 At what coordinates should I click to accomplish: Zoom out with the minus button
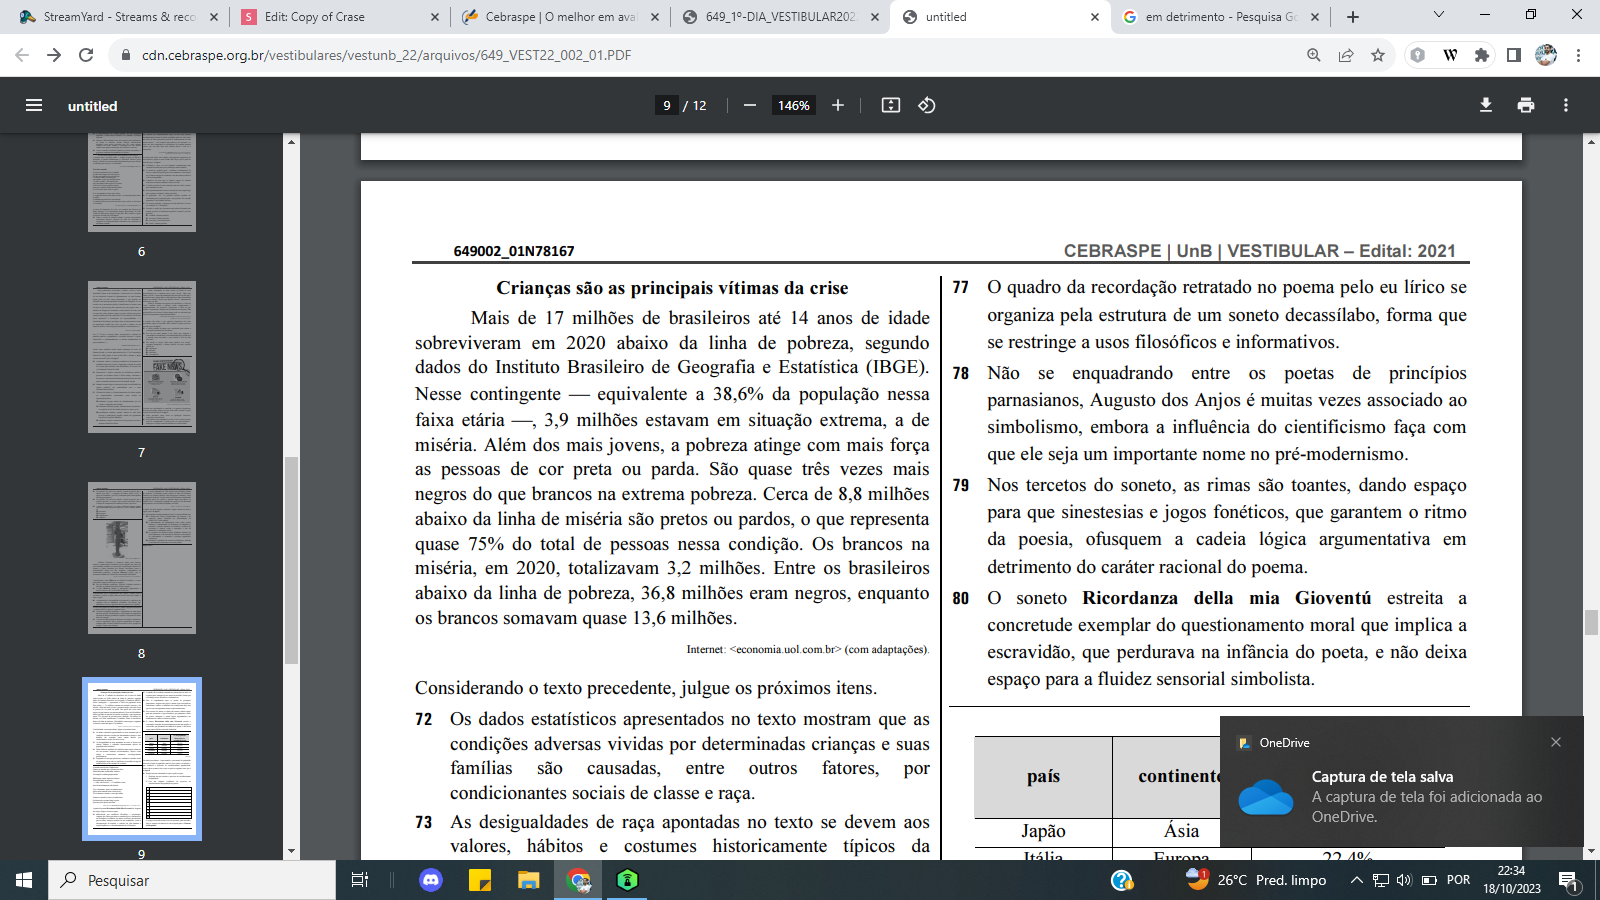750,105
